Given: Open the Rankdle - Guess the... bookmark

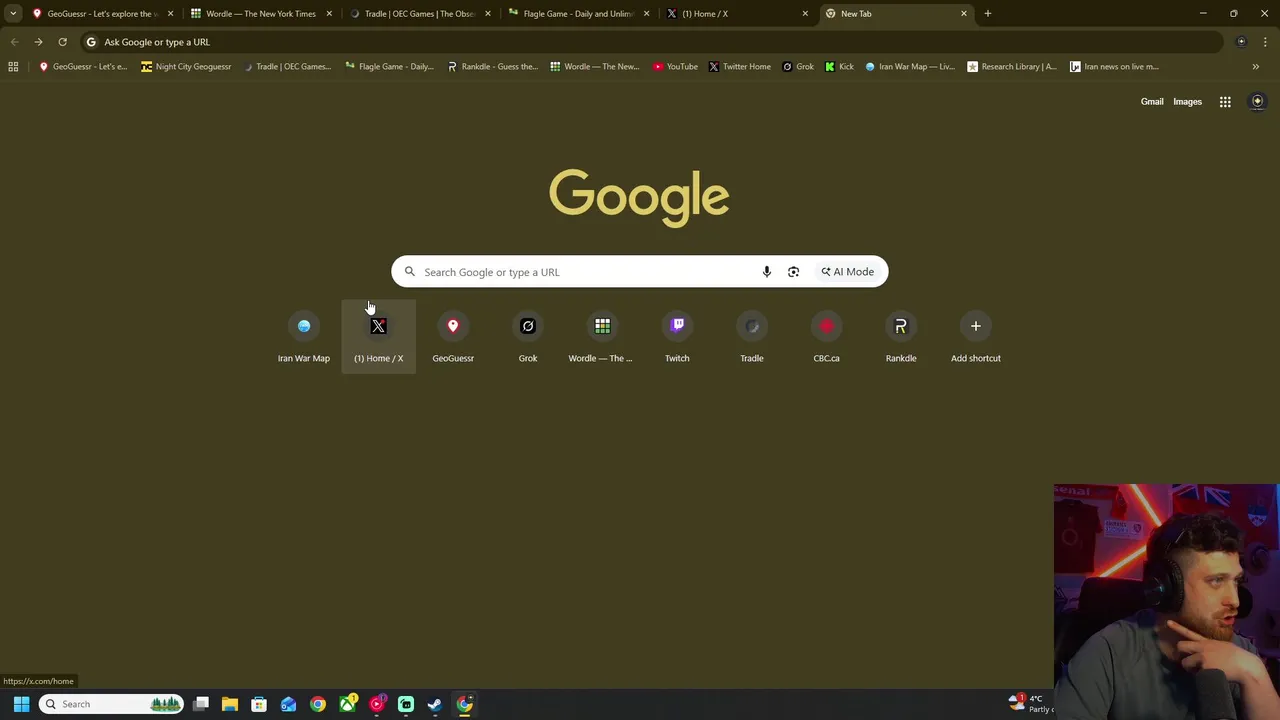Looking at the screenshot, I should (x=492, y=66).
